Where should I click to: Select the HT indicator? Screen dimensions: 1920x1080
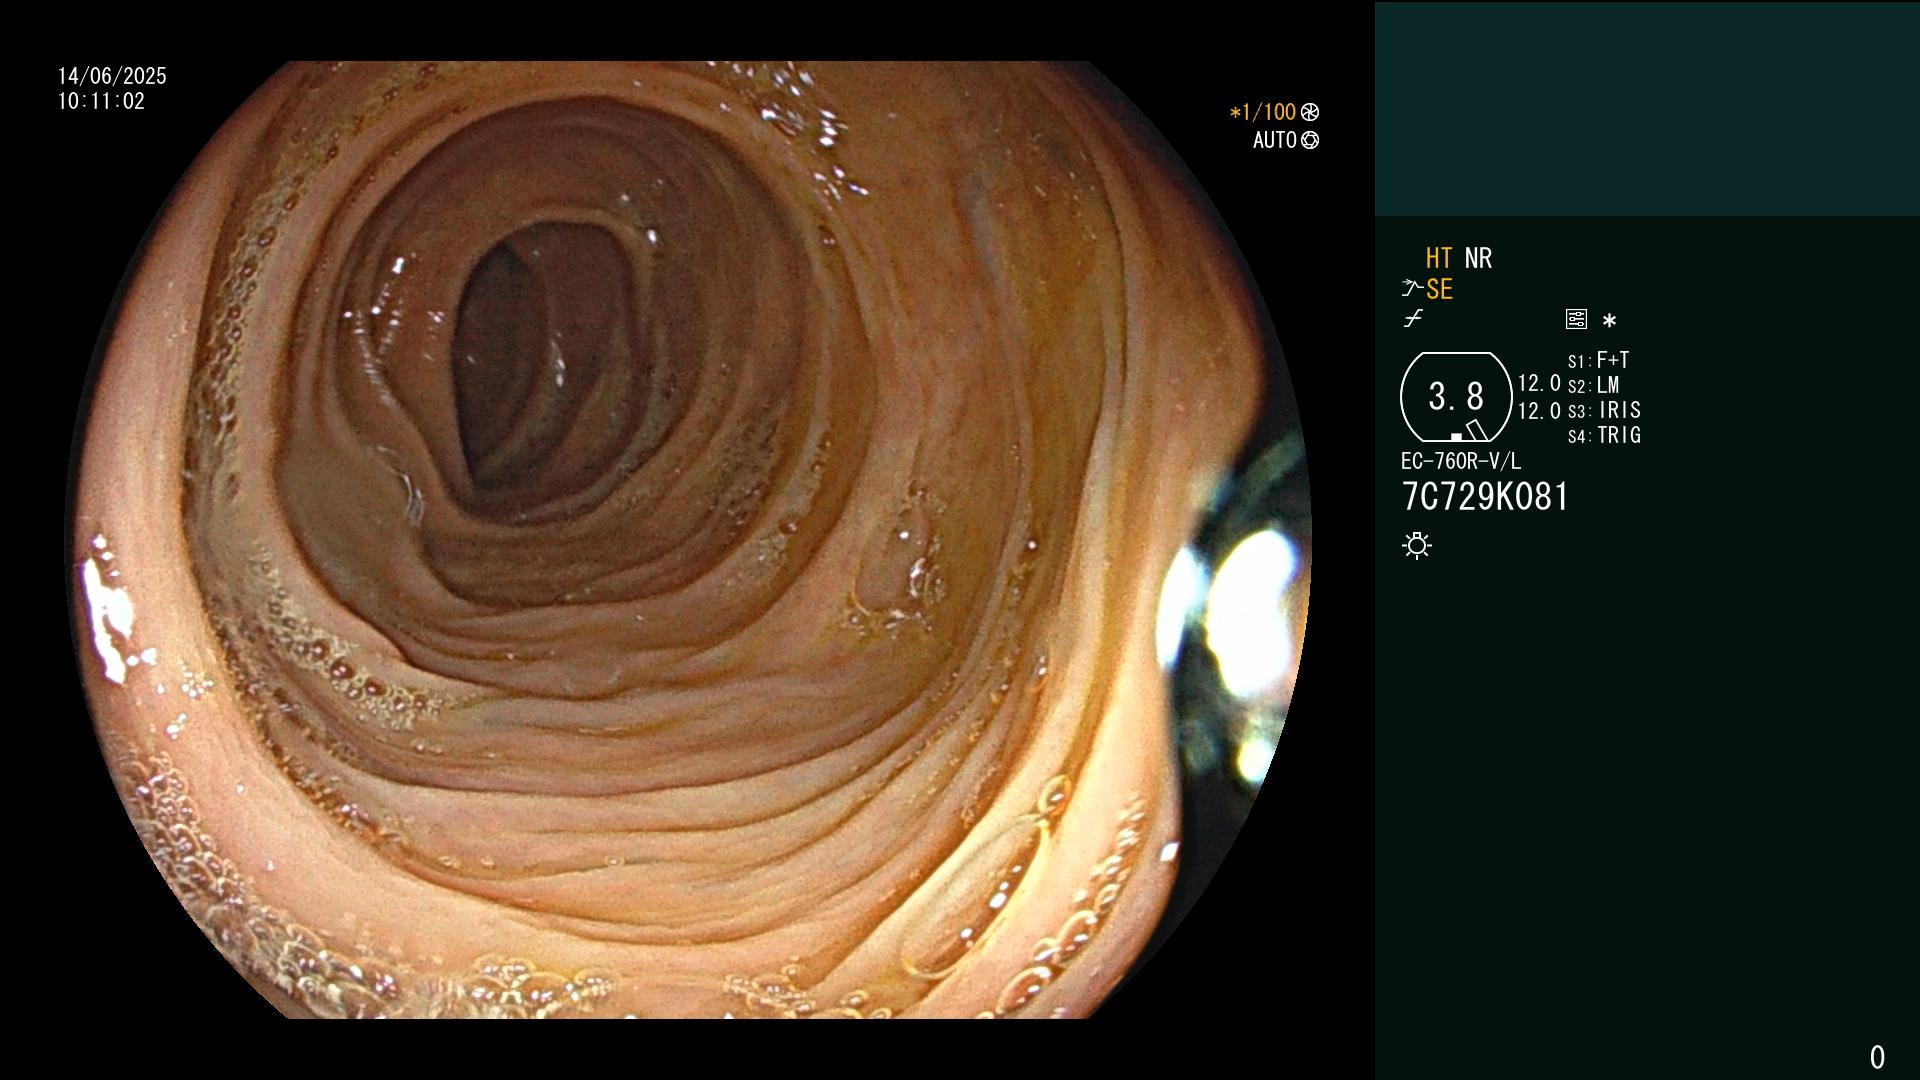(1439, 258)
